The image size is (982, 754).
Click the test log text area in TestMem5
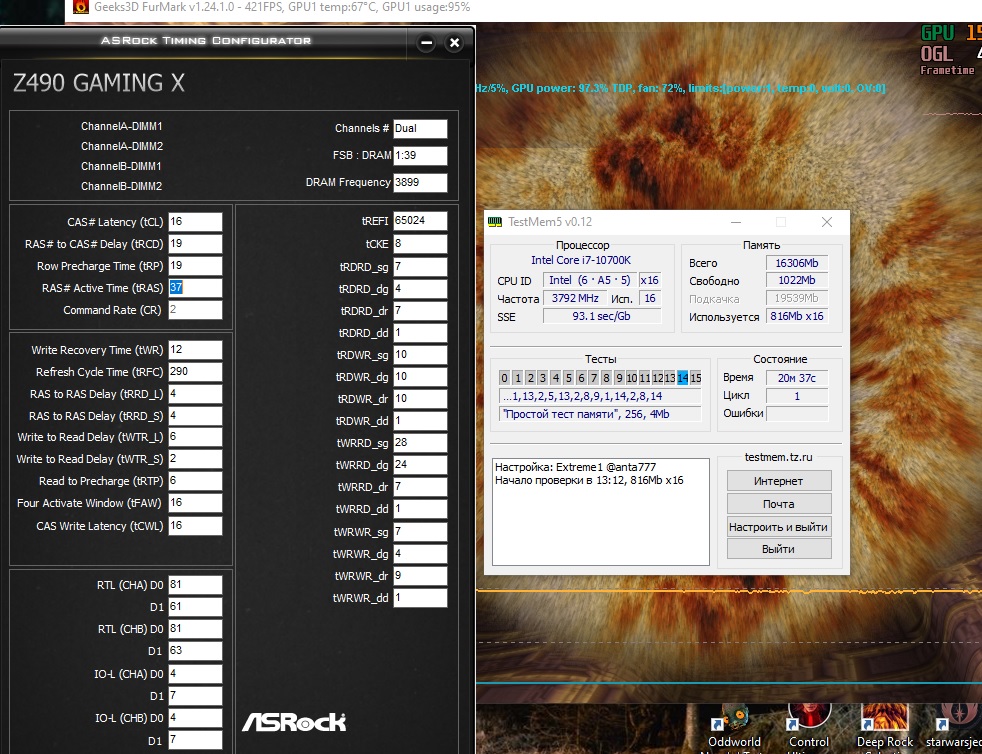tap(601, 512)
